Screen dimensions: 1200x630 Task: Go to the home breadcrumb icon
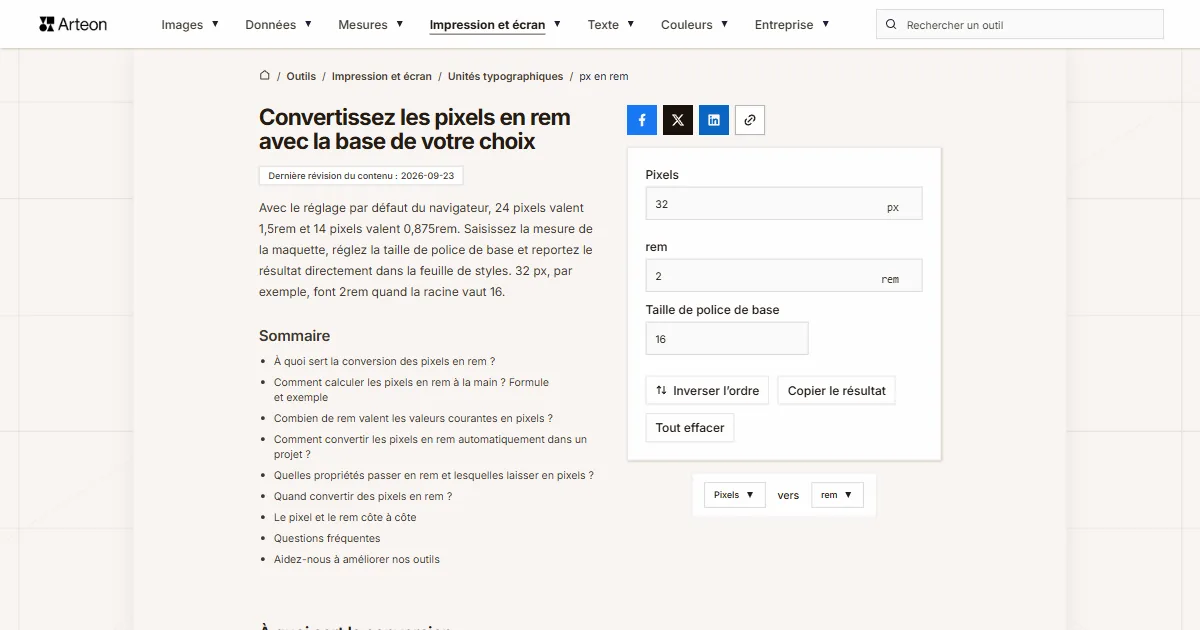(x=265, y=75)
